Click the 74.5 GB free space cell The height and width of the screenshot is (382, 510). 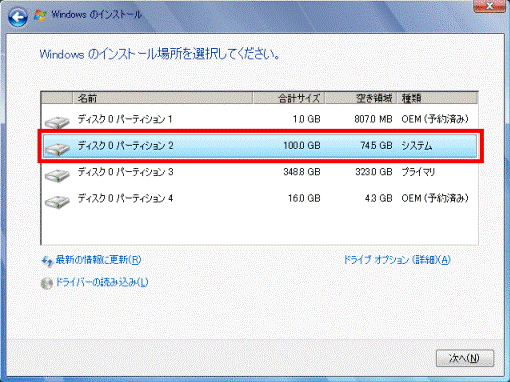(376, 146)
